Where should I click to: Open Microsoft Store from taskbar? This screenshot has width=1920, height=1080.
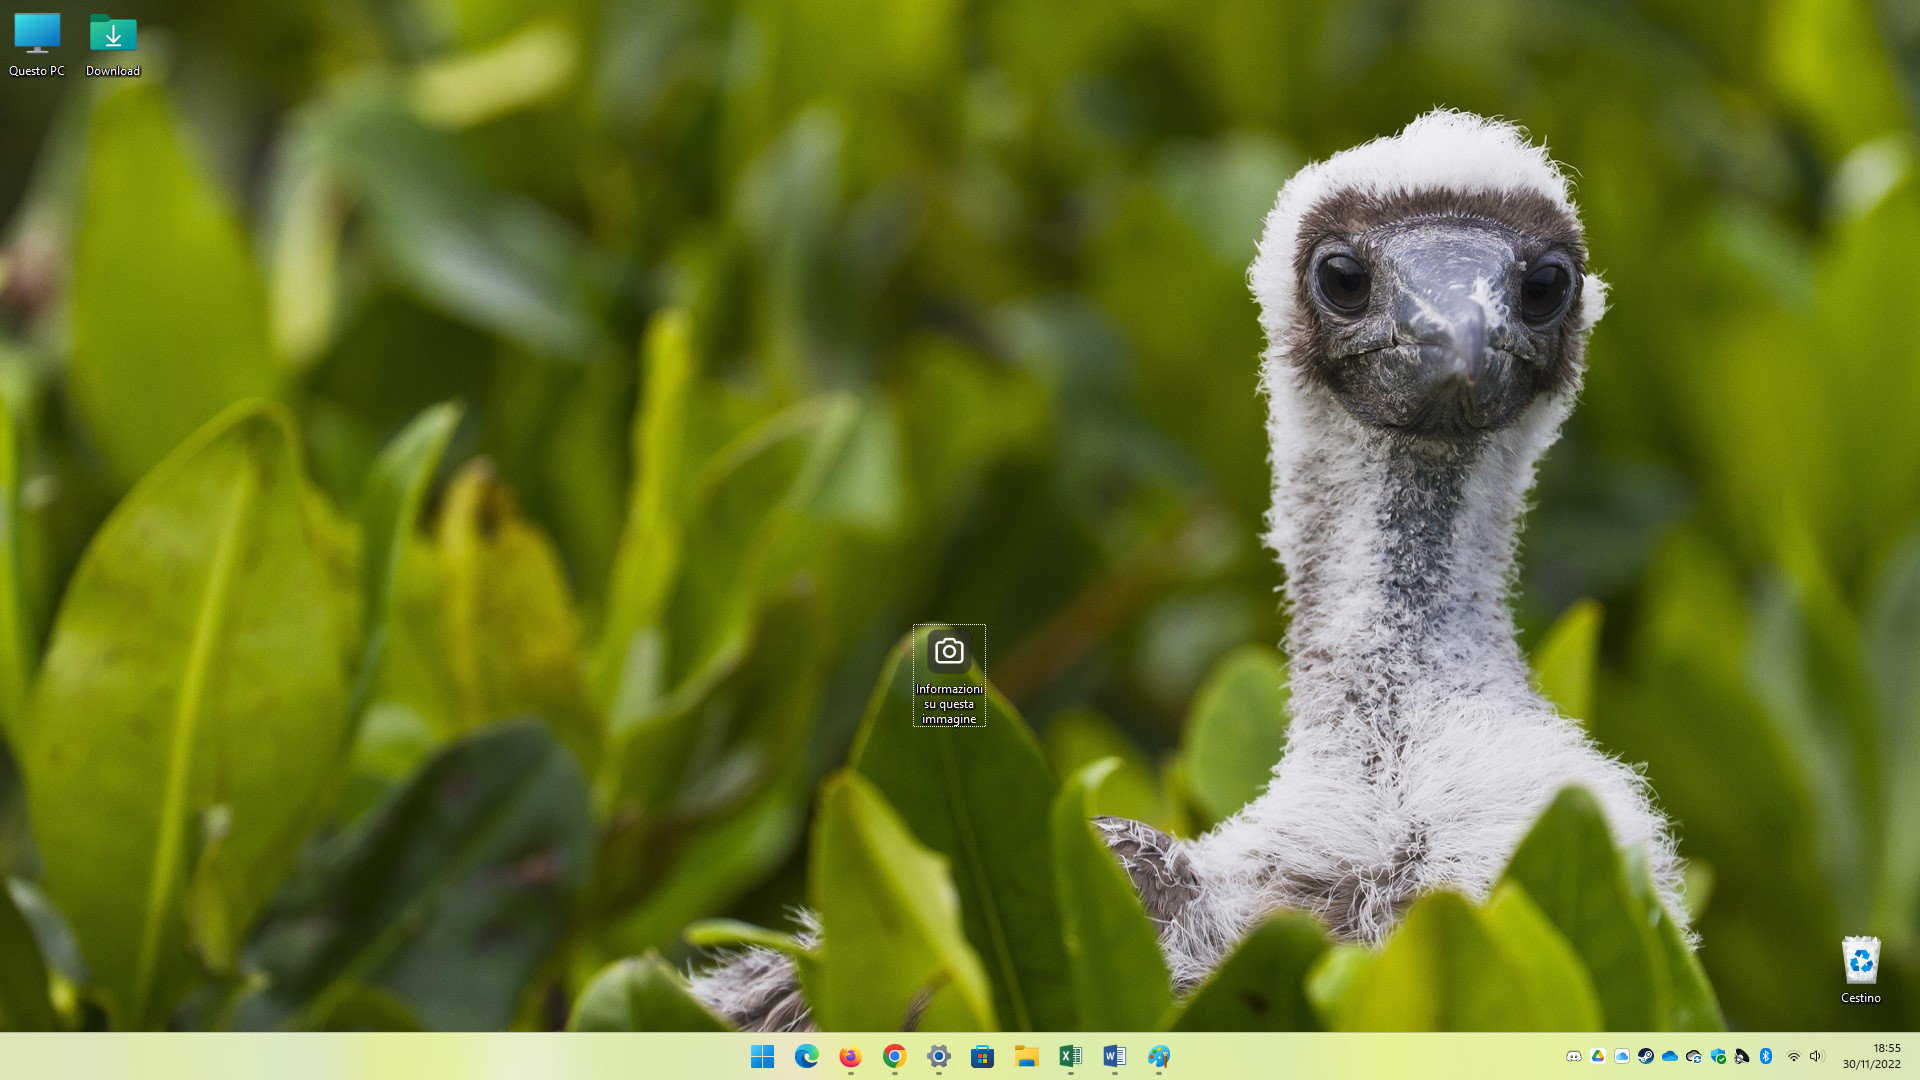pyautogui.click(x=982, y=1056)
